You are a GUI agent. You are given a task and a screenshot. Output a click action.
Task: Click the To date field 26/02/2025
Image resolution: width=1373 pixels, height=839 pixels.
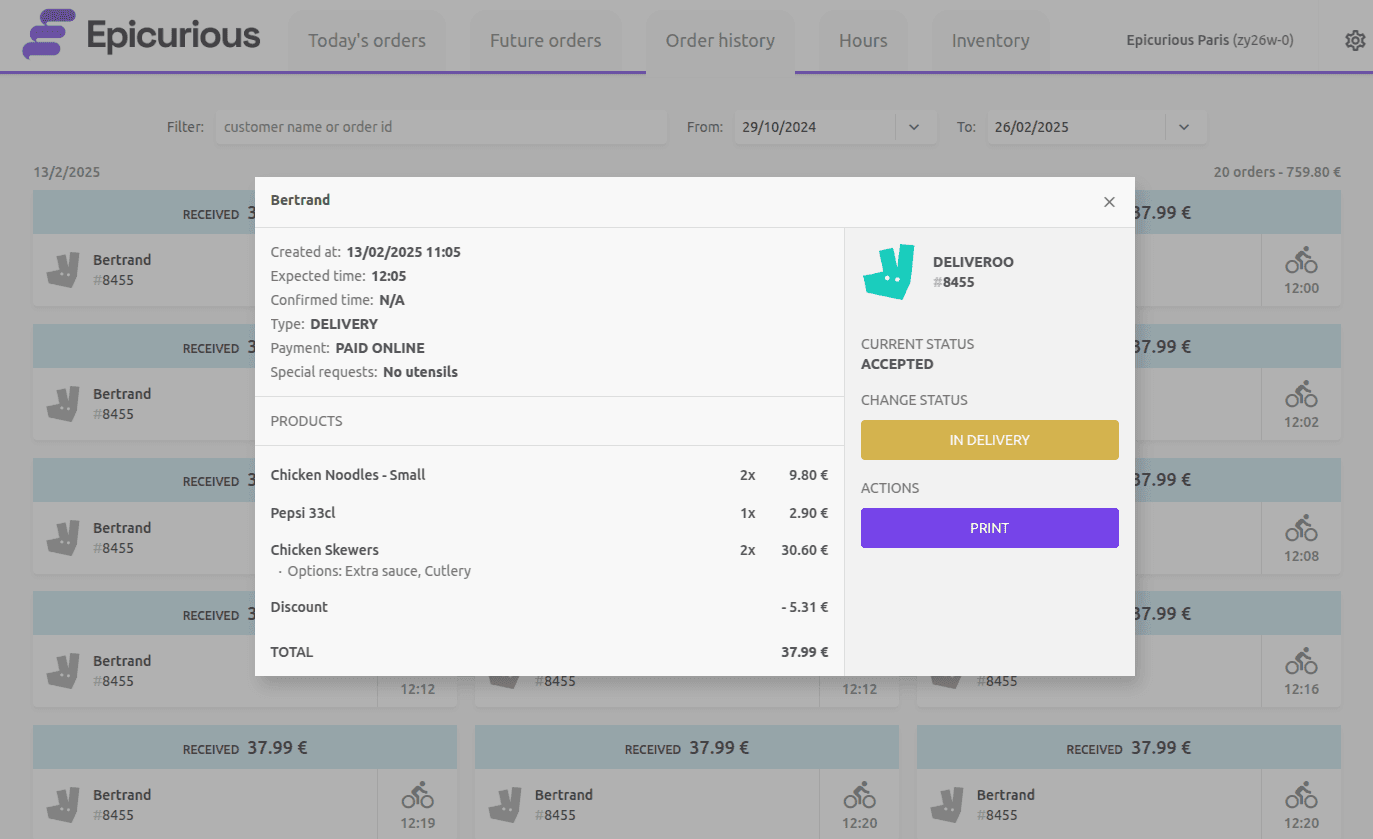pos(1076,127)
